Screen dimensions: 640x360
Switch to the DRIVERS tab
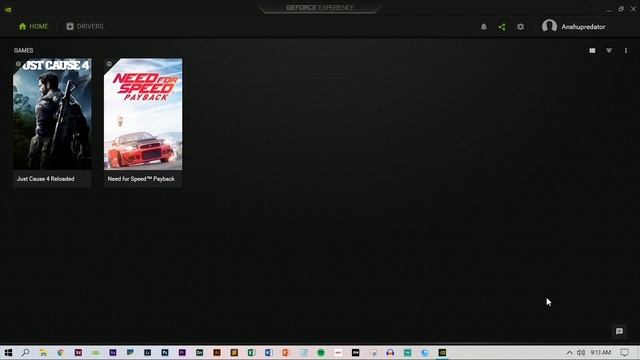pyautogui.click(x=85, y=27)
